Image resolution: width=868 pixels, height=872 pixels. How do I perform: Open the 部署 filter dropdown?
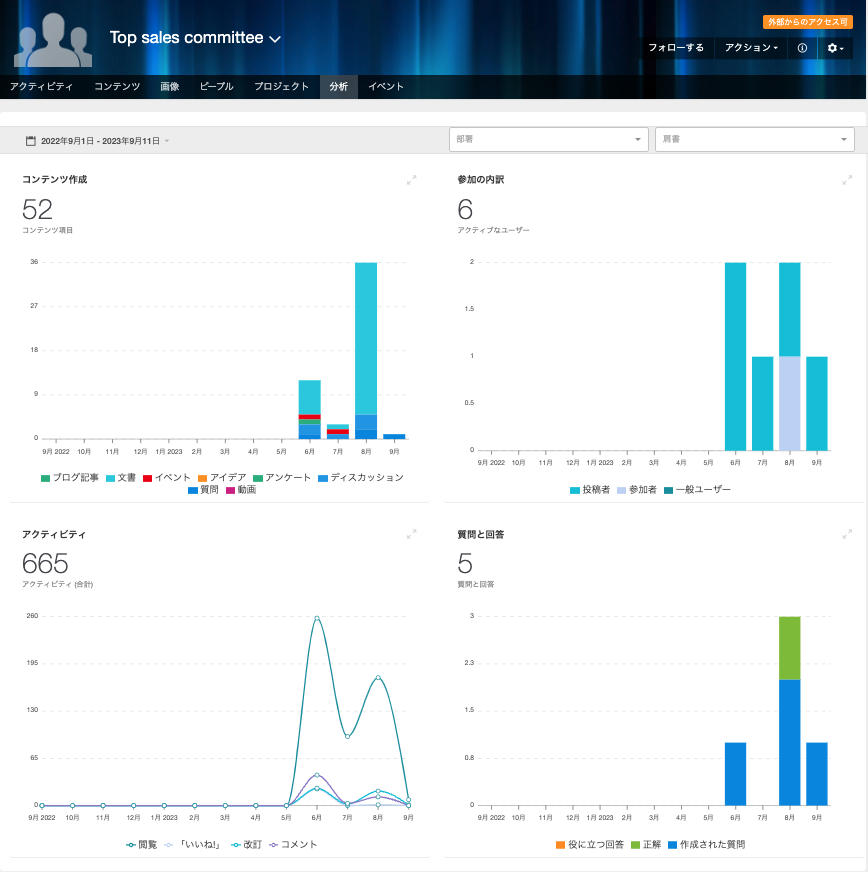(549, 140)
